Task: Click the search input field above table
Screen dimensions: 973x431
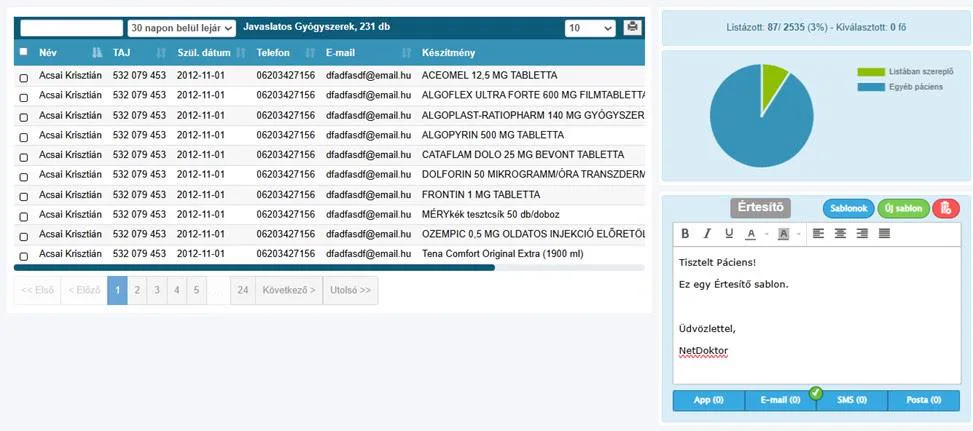Action: 71,28
